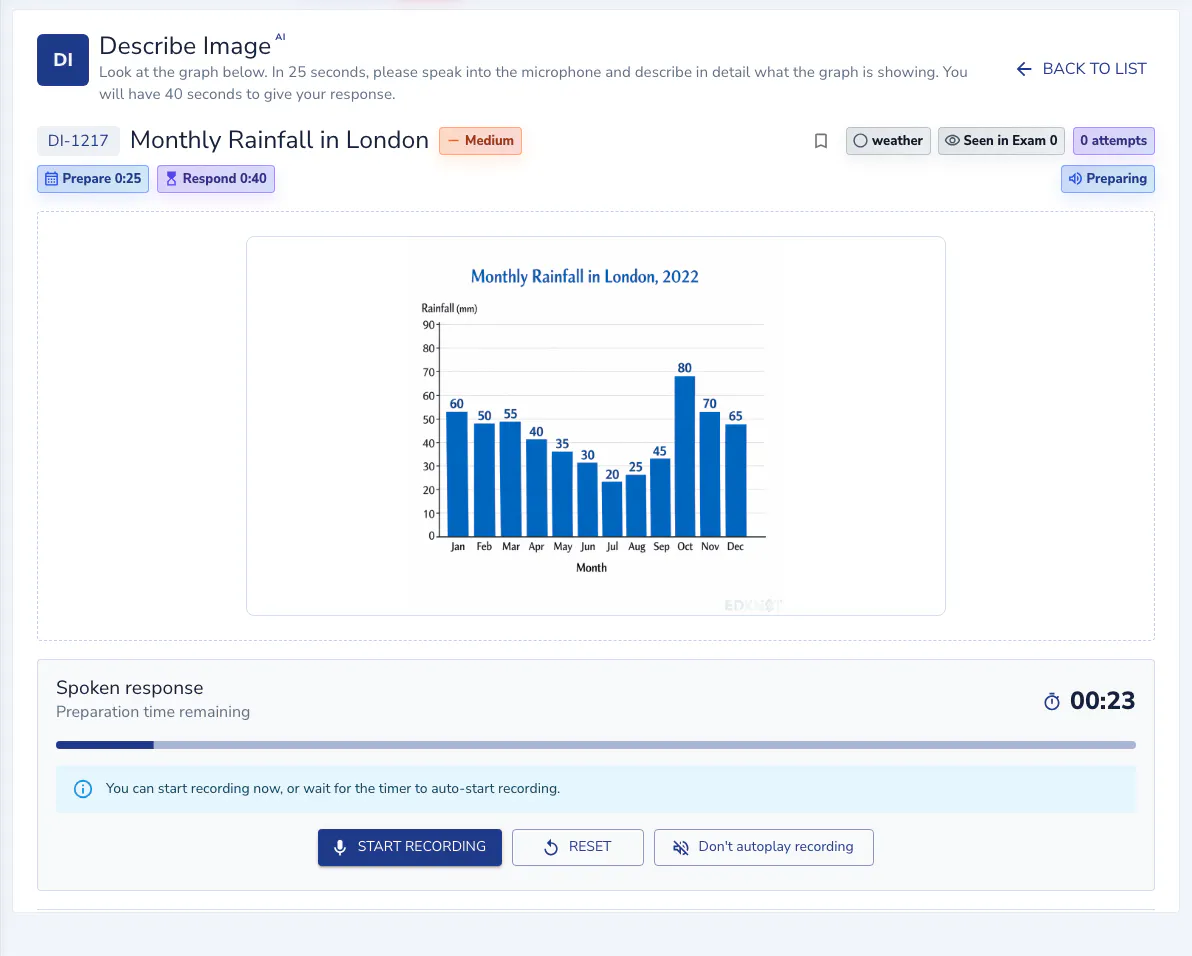Click the DI logo badge
Screen dimensions: 1192x956
(63, 60)
